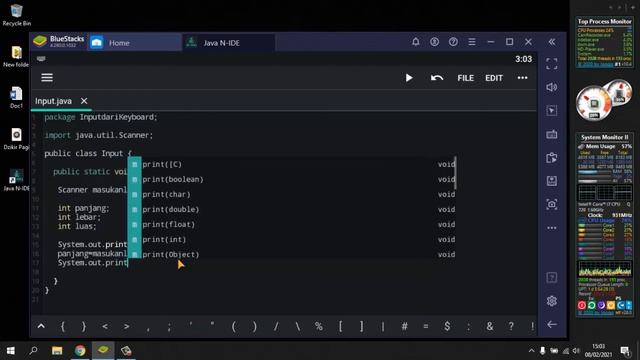Viewport: 640px width, 360px height.
Task: Open the sidebar help question box icon
Action: [x=552, y=278]
